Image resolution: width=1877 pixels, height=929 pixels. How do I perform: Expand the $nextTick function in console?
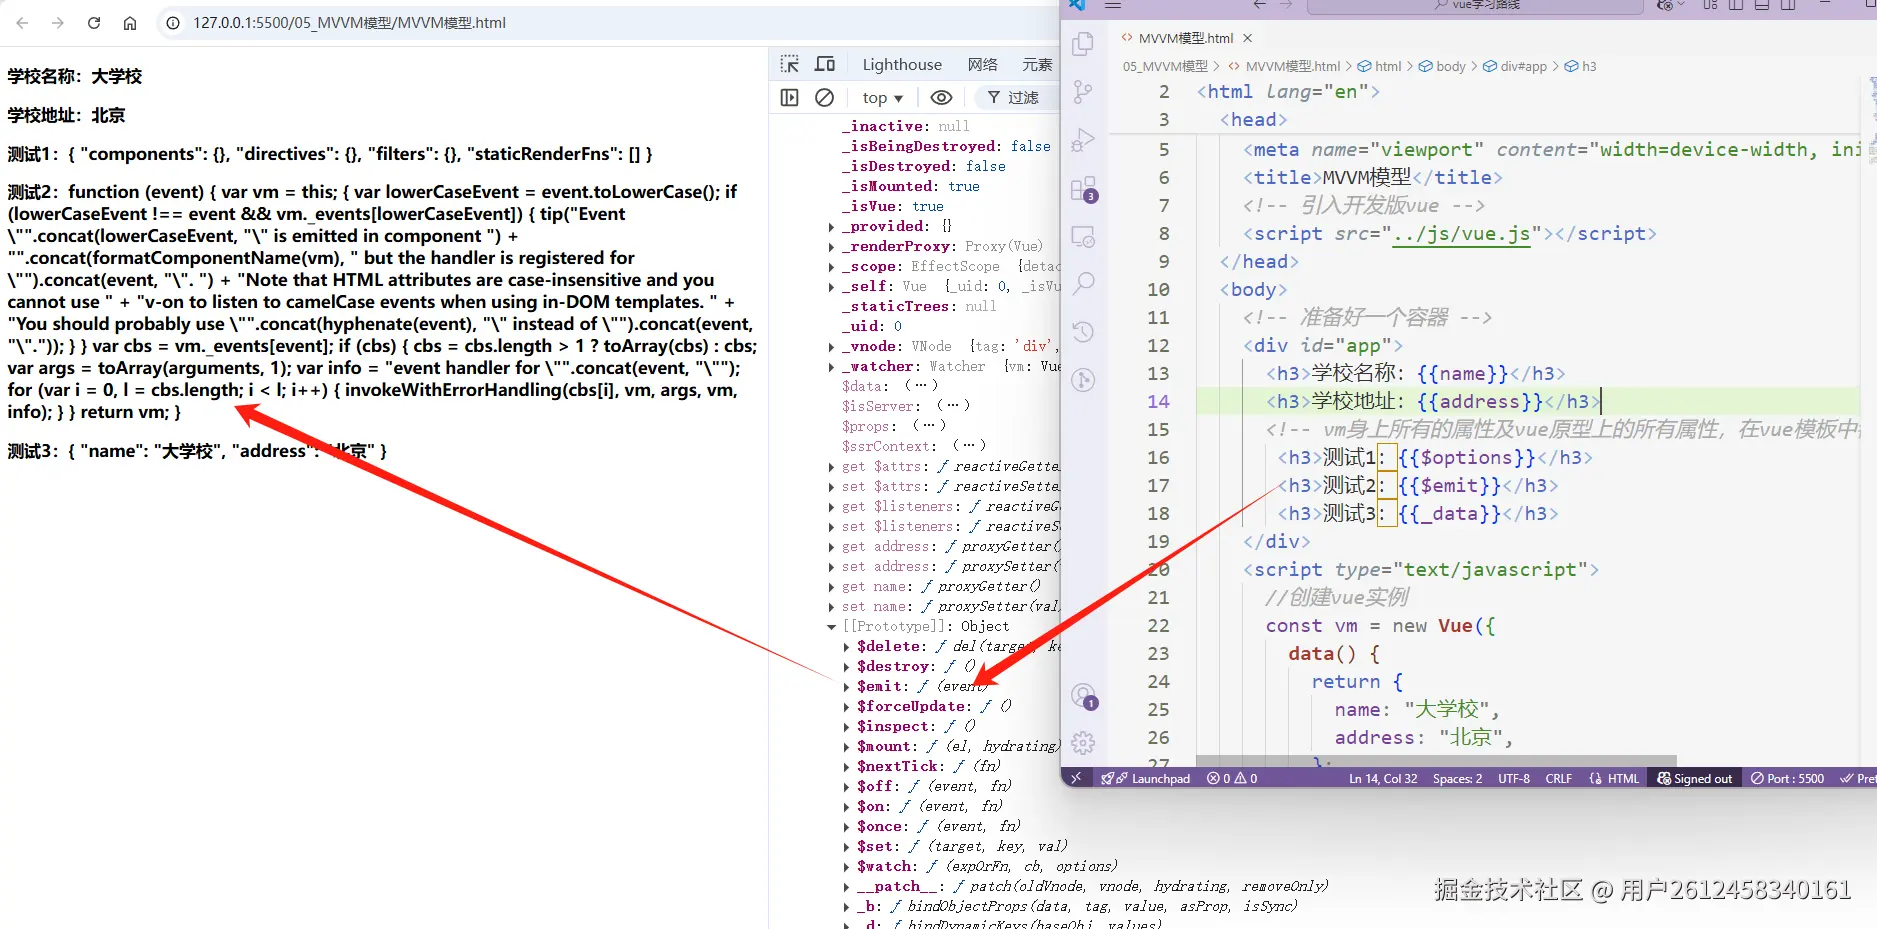click(847, 767)
